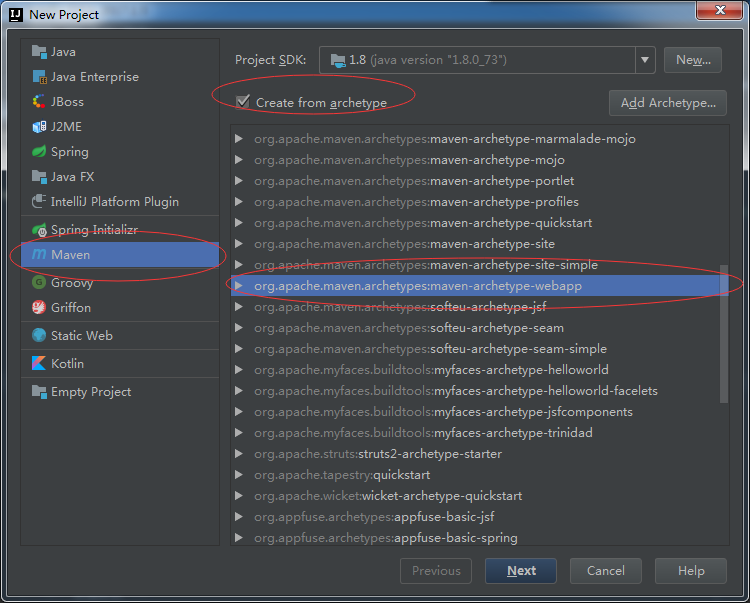Select the JBoss project type

[x=120, y=101]
